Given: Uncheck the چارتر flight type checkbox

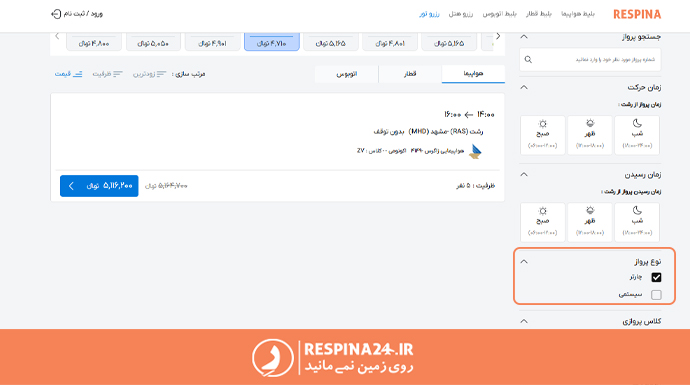Looking at the screenshot, I should tap(656, 277).
